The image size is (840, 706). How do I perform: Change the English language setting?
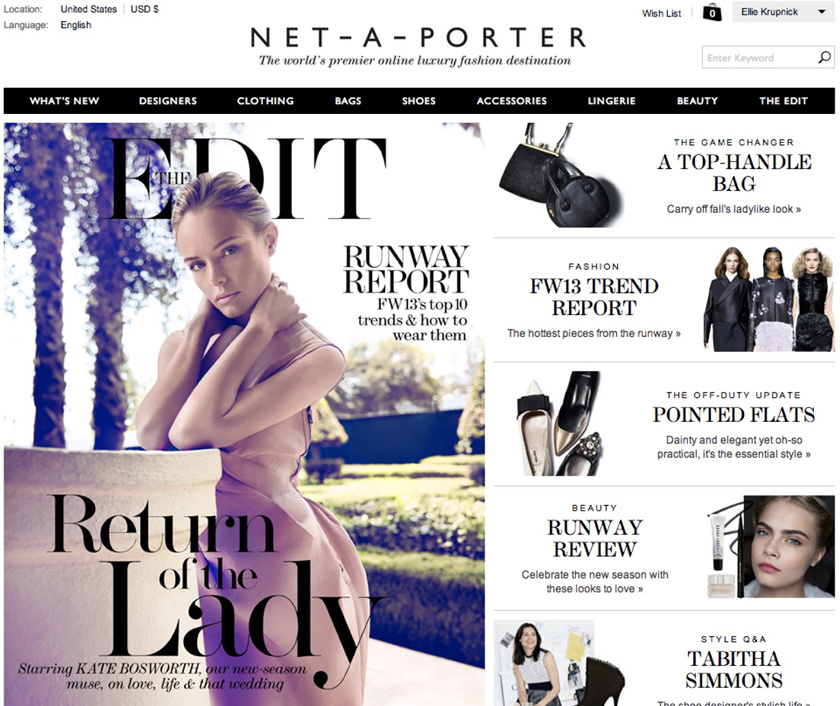tap(76, 25)
